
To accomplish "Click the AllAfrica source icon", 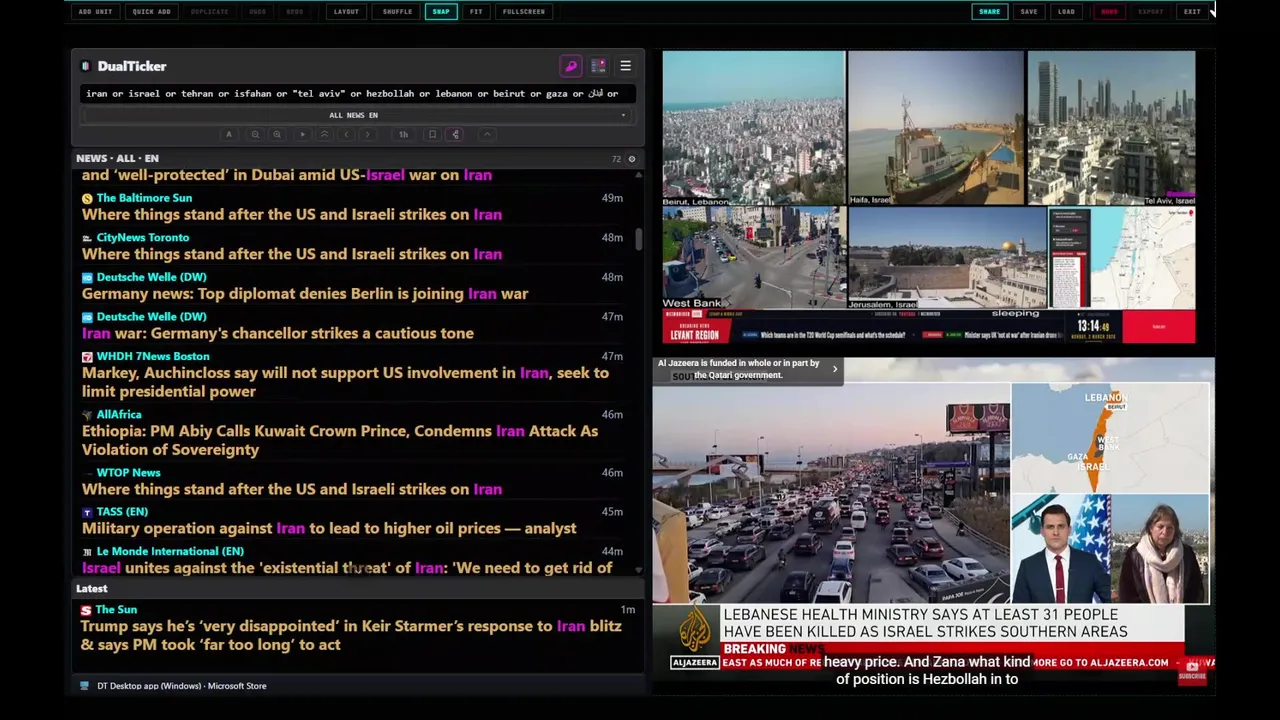I will coord(87,414).
